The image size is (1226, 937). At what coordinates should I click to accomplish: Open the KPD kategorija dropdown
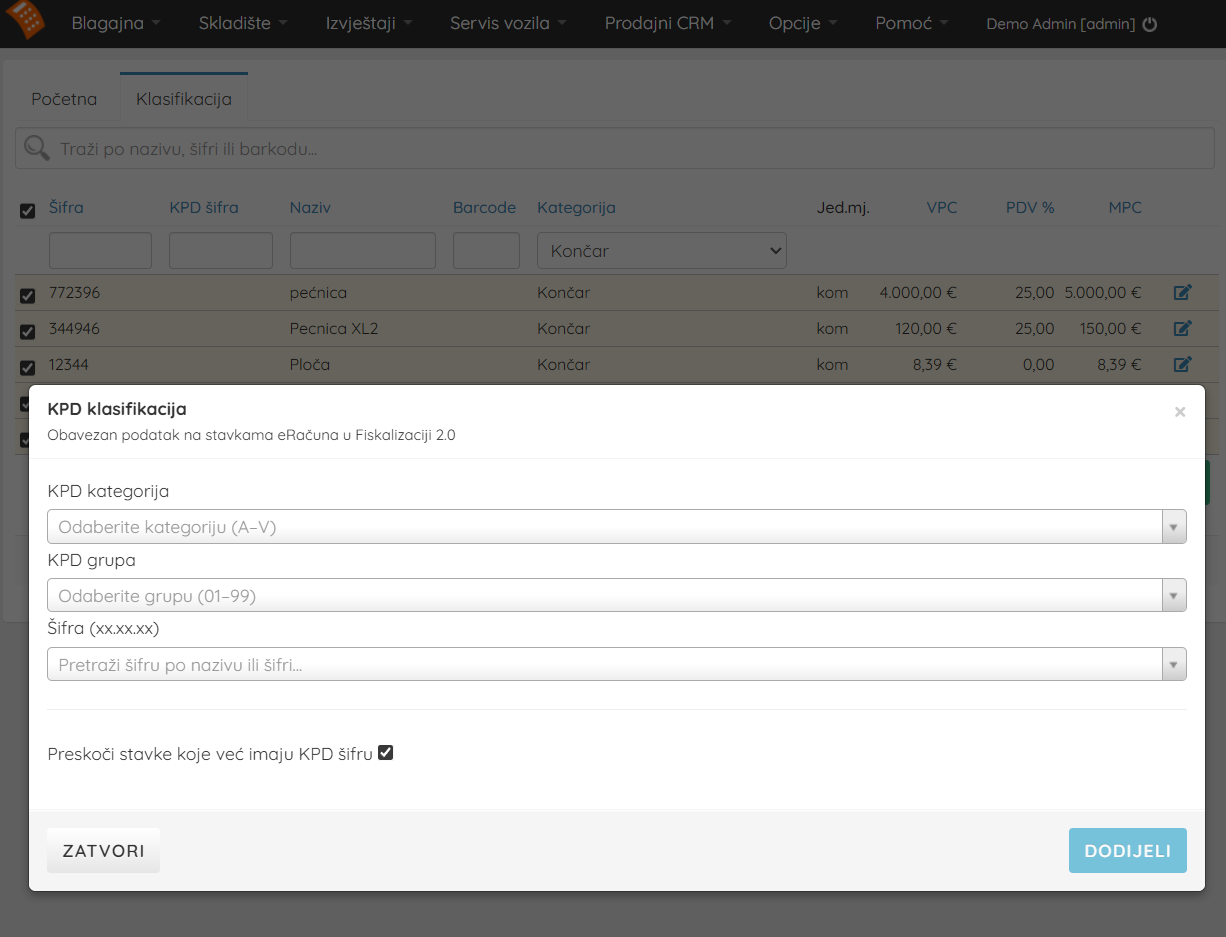click(617, 527)
